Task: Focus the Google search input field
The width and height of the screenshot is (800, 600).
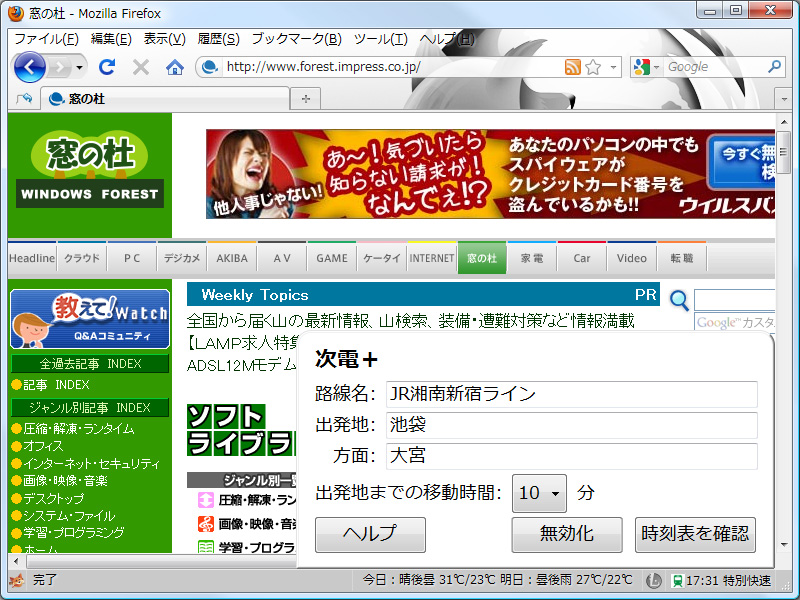Action: coord(714,67)
